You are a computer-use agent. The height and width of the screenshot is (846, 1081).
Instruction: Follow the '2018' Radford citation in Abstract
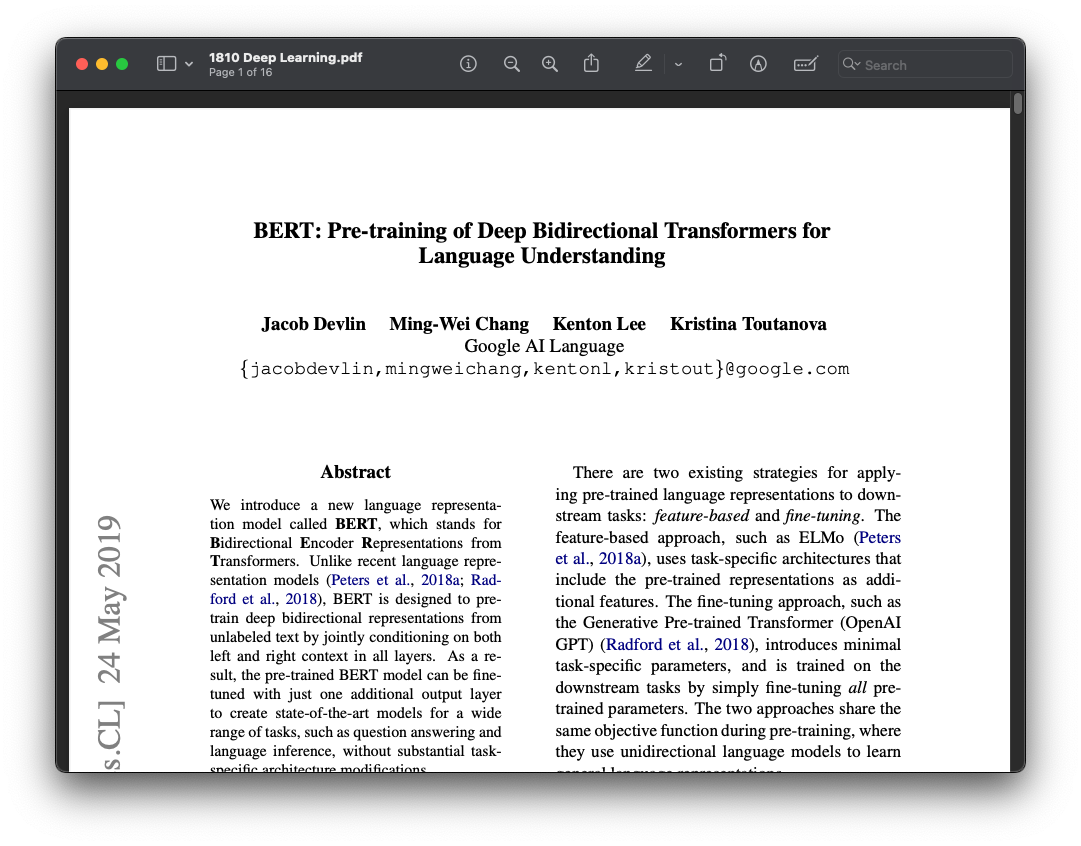pos(301,599)
